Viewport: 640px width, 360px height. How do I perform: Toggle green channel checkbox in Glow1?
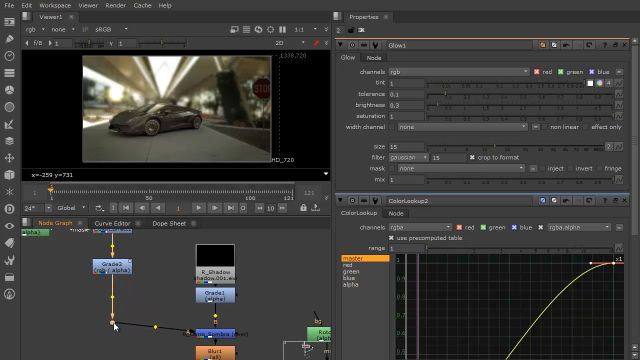(561, 72)
